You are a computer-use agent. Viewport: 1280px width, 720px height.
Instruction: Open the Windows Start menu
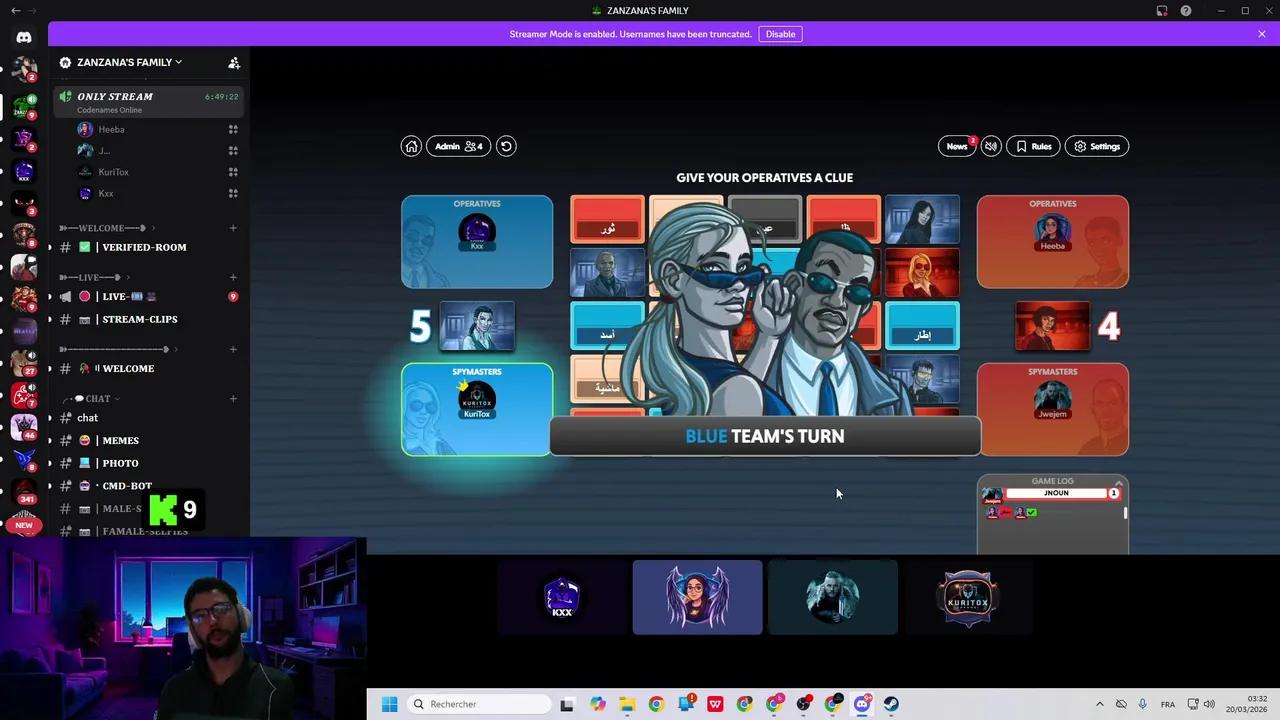(x=389, y=704)
